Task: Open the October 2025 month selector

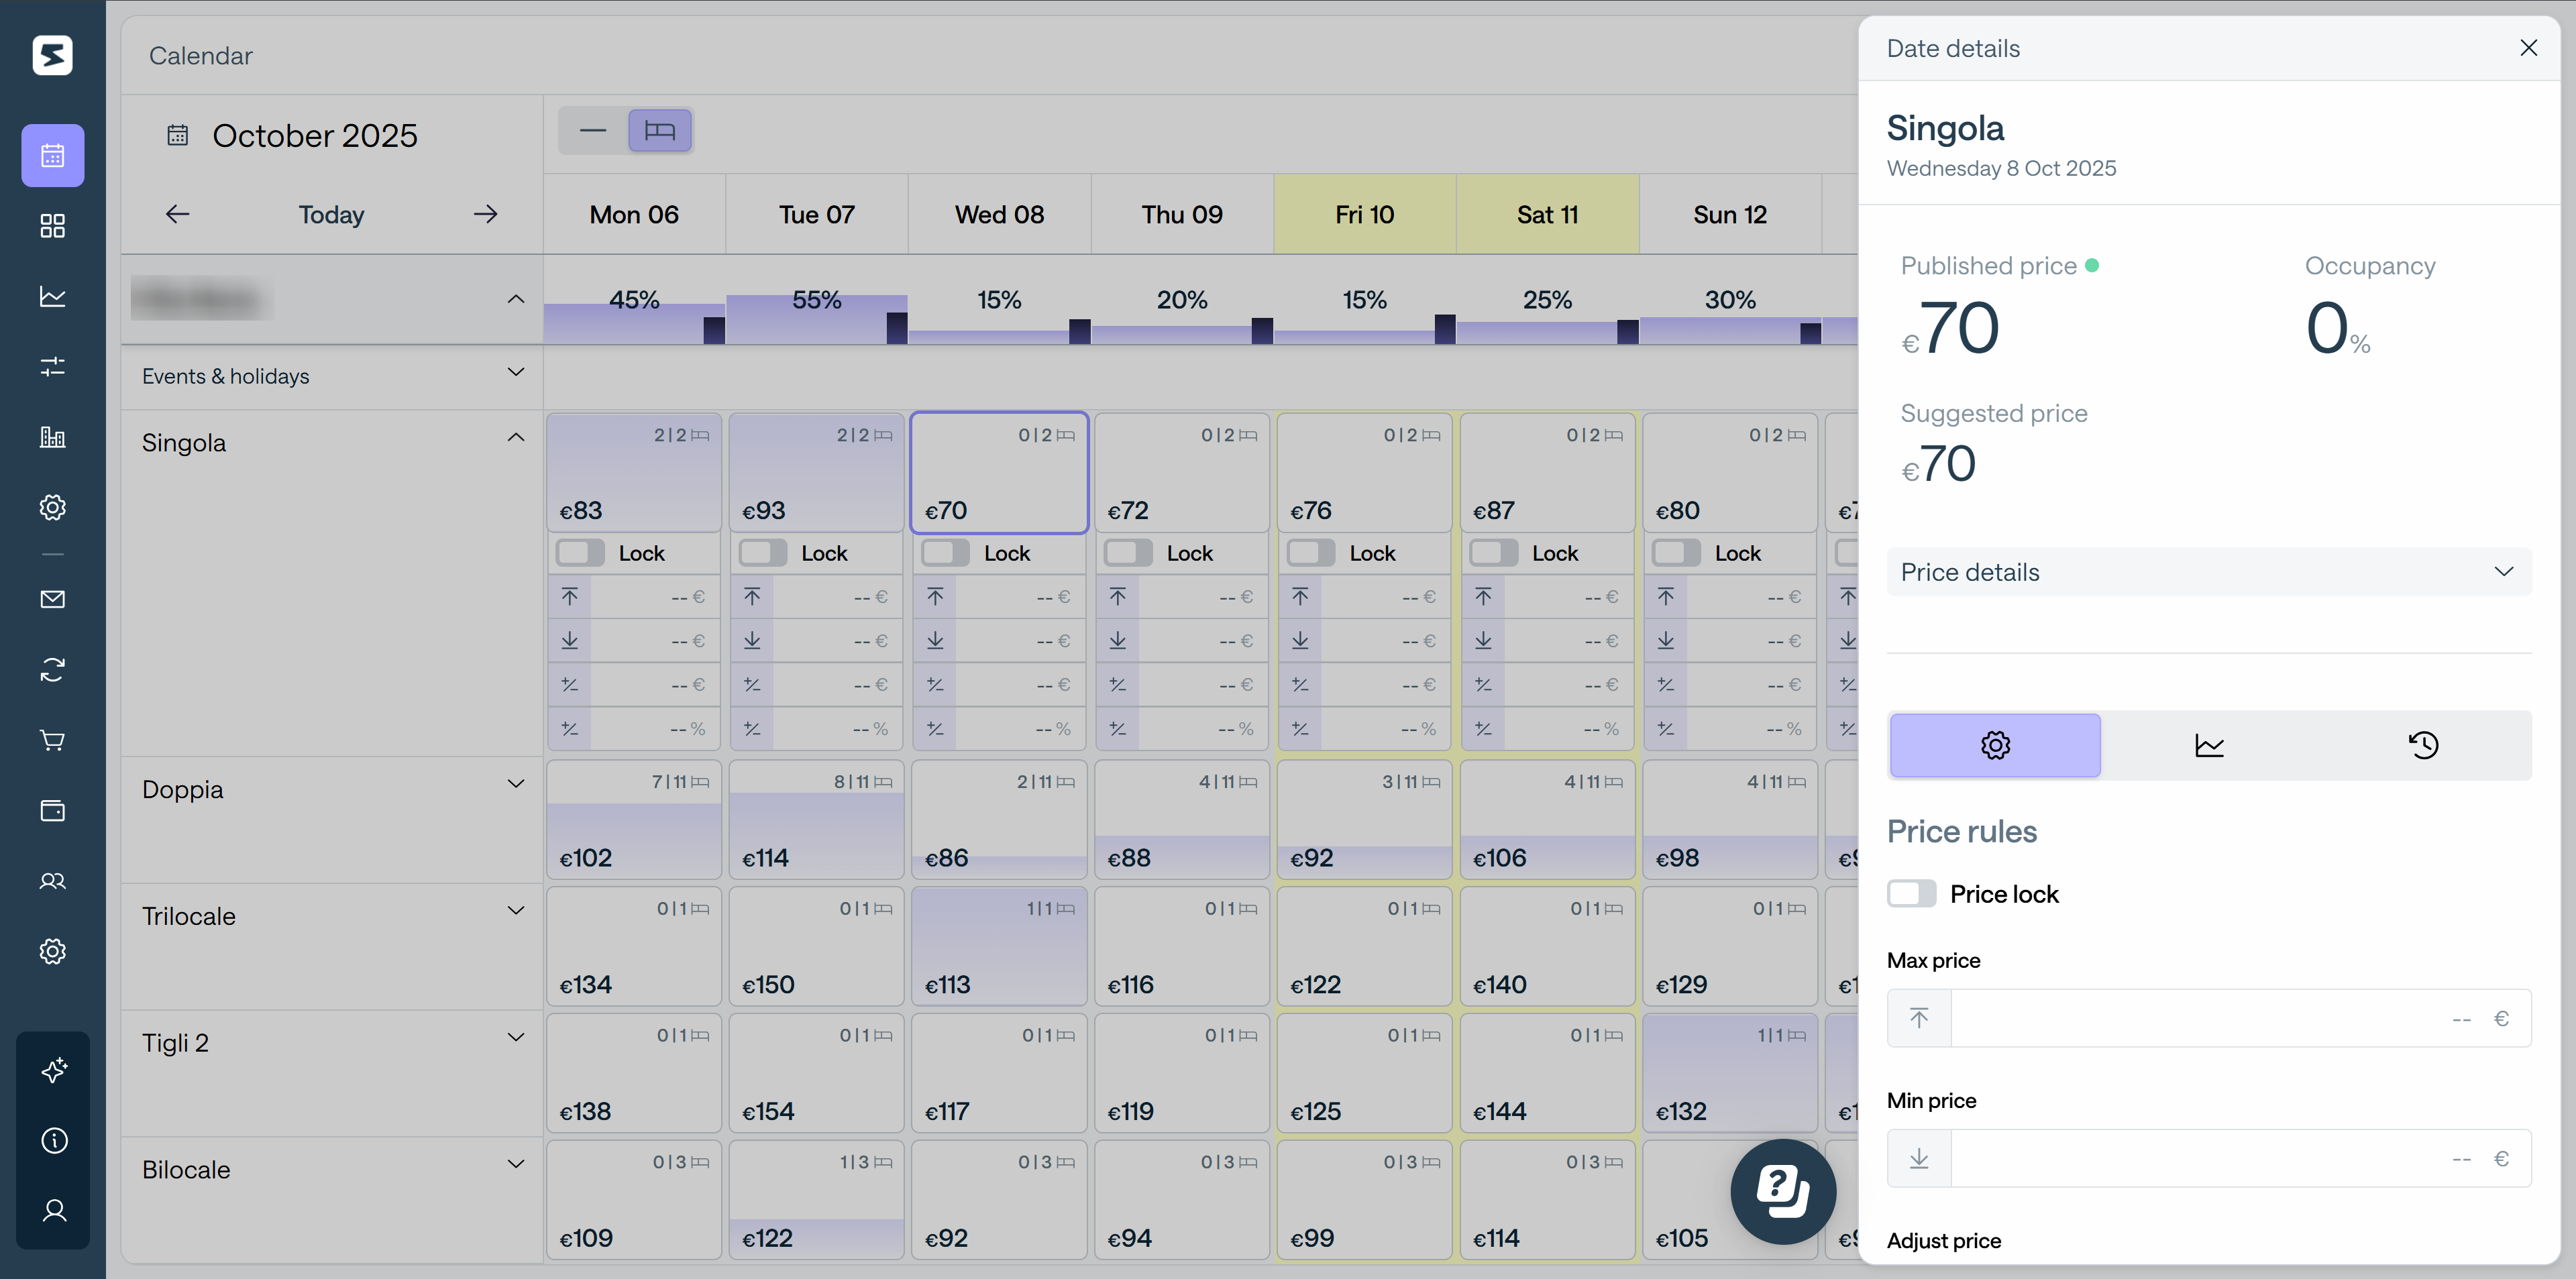Action: coord(315,135)
